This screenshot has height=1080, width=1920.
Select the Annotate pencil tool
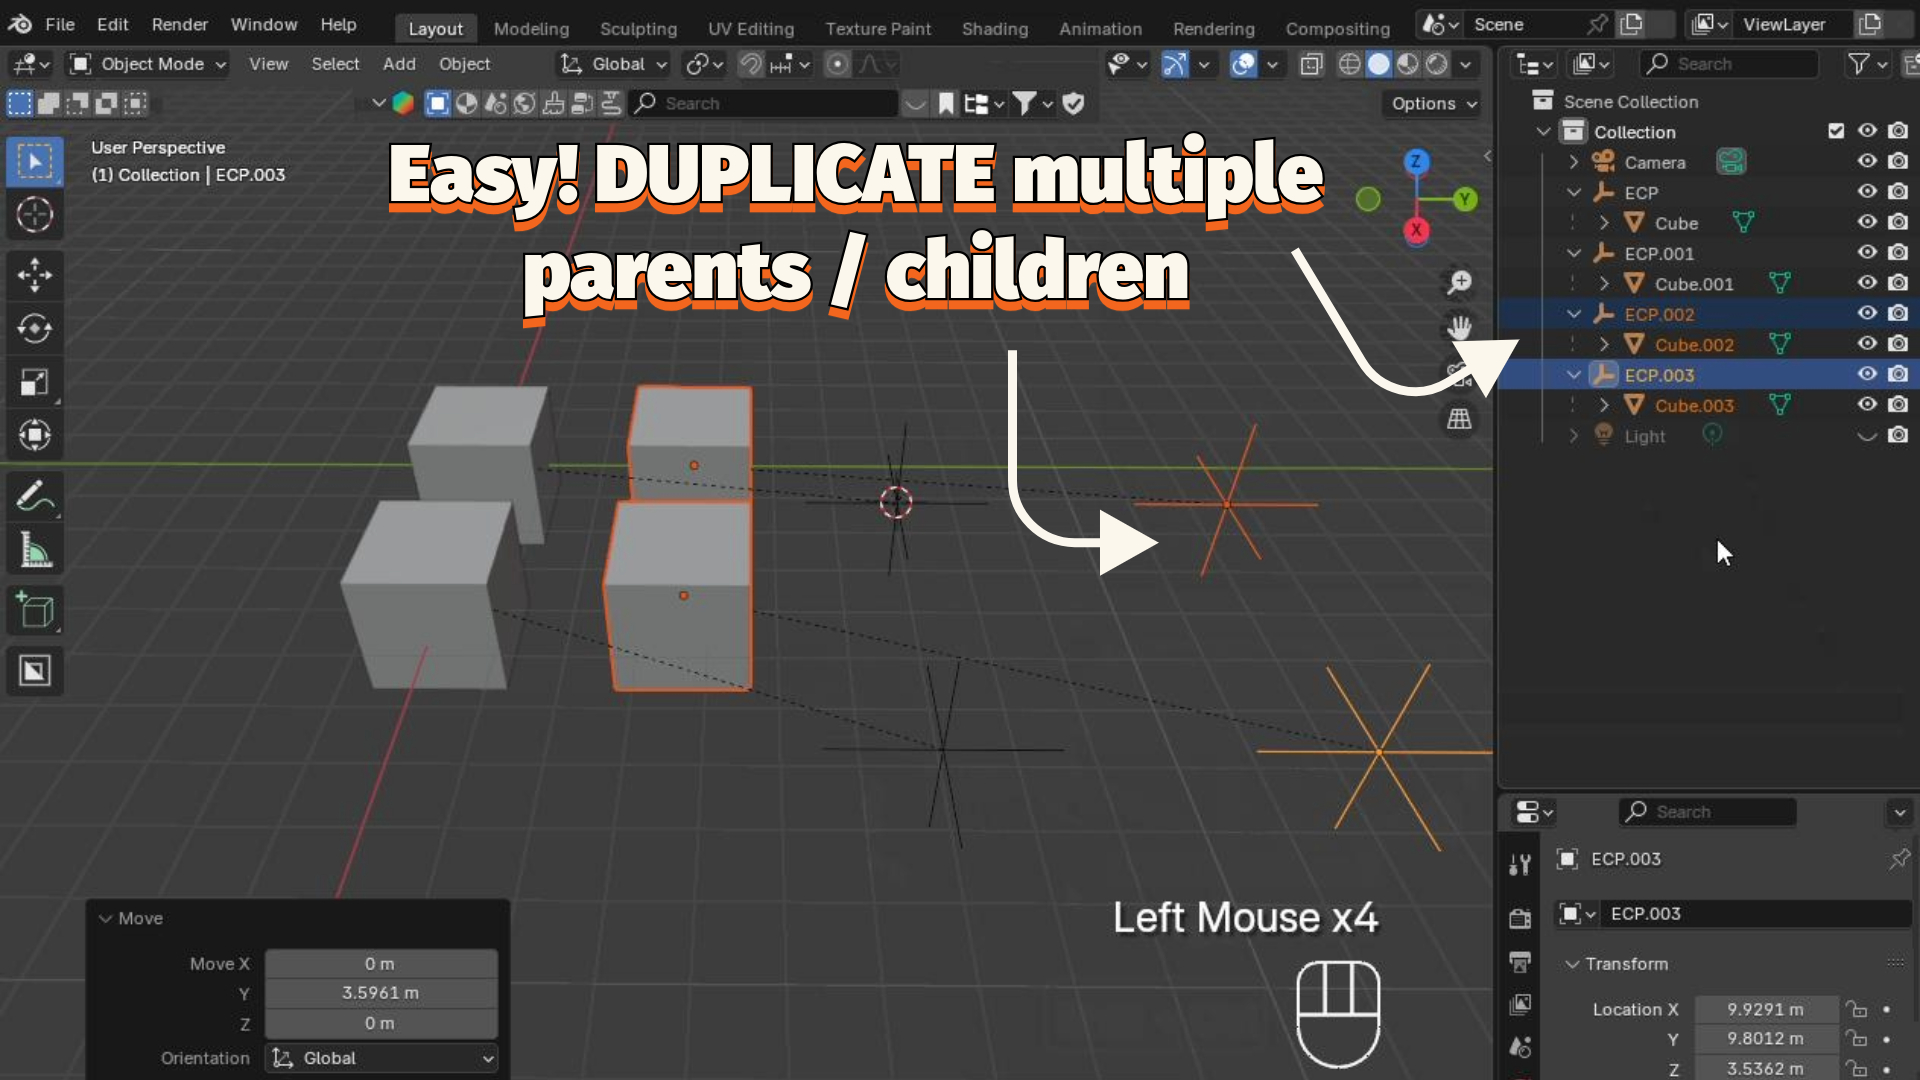[x=35, y=496]
